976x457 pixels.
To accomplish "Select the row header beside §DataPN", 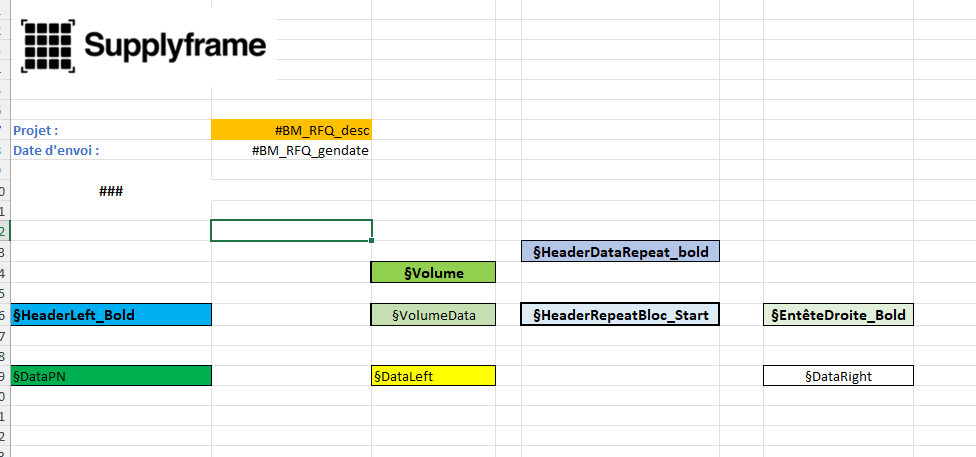I will coord(4,376).
